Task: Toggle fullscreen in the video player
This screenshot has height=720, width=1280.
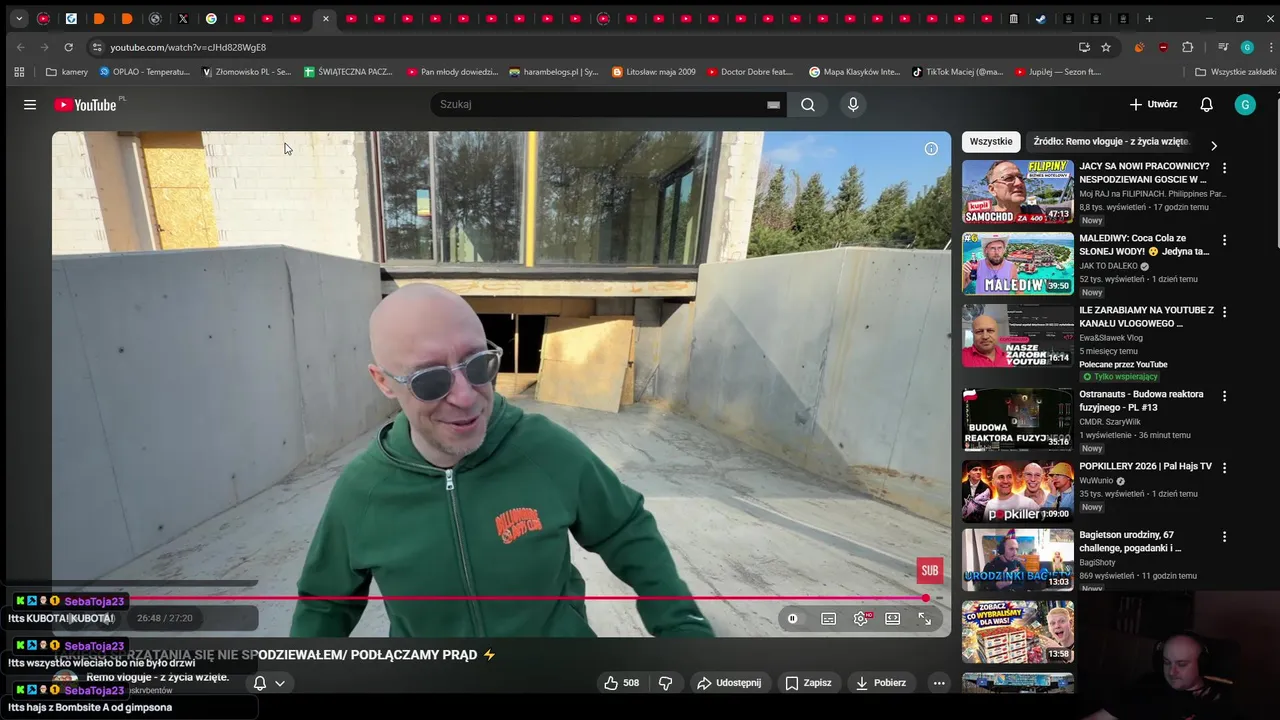Action: [925, 619]
